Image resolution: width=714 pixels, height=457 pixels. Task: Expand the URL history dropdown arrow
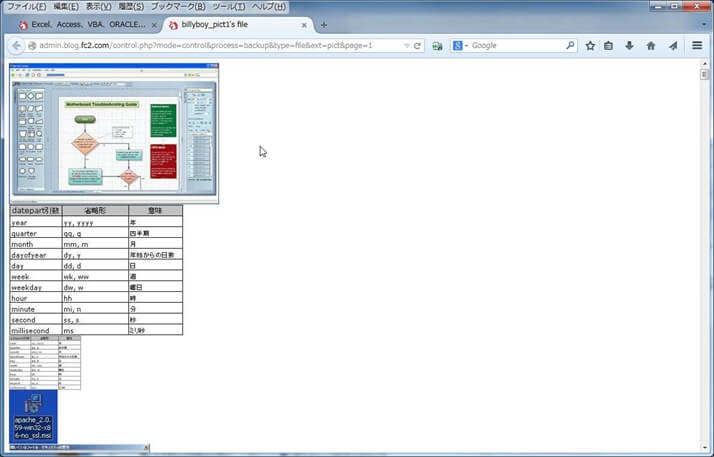(406, 46)
